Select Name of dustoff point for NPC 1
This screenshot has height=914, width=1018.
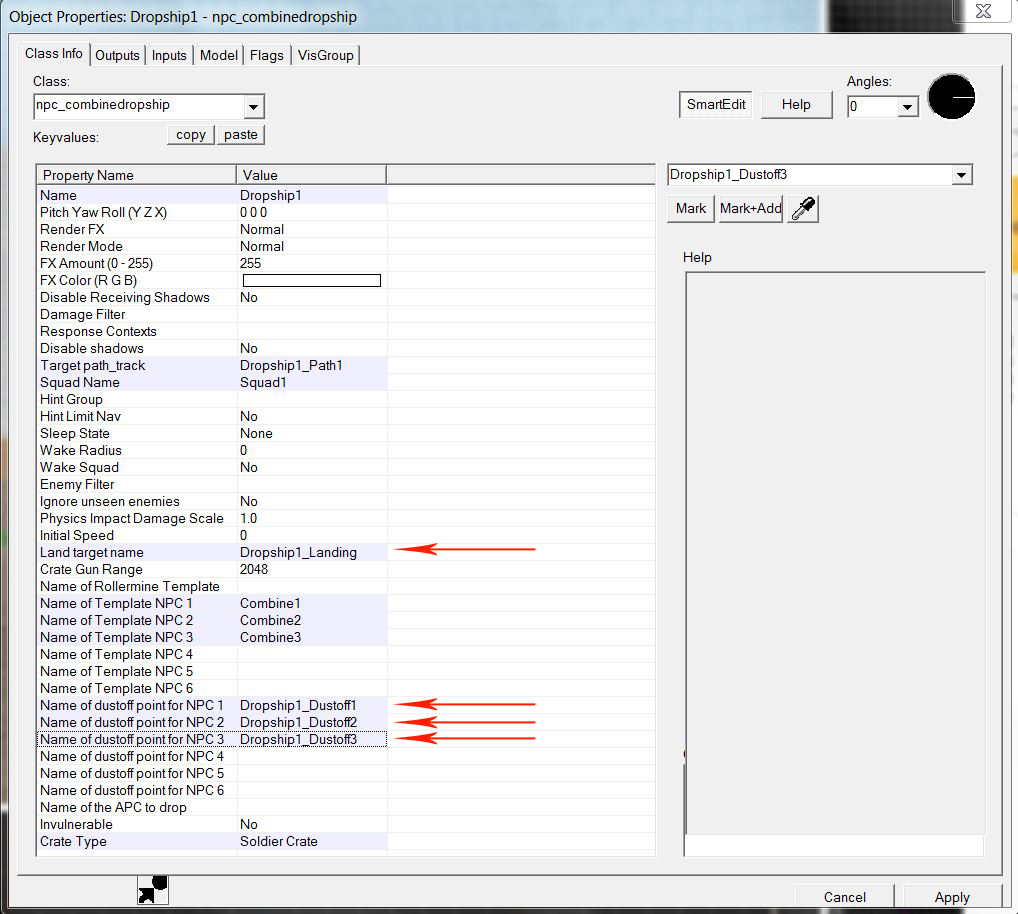(x=212, y=706)
